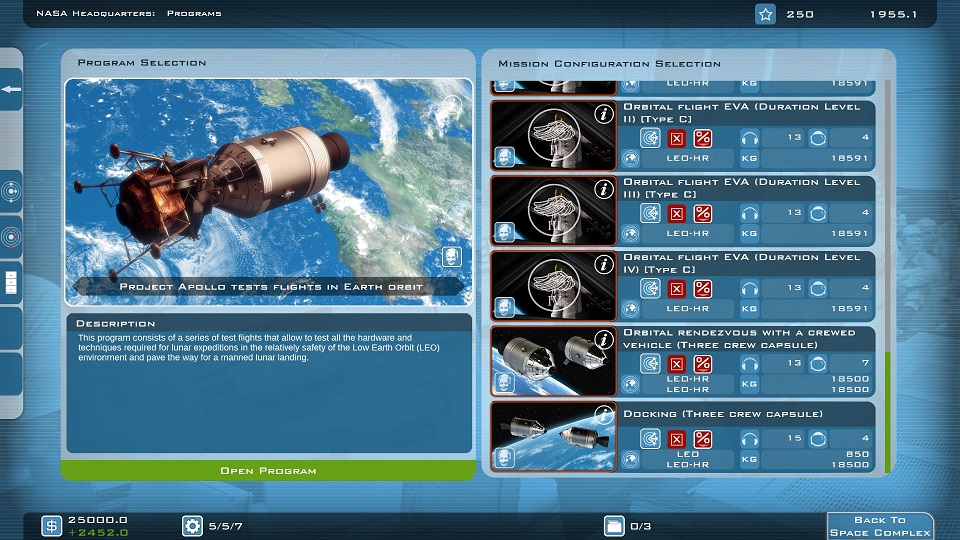Click the '250' prestige value
The height and width of the screenshot is (540, 960).
click(800, 14)
